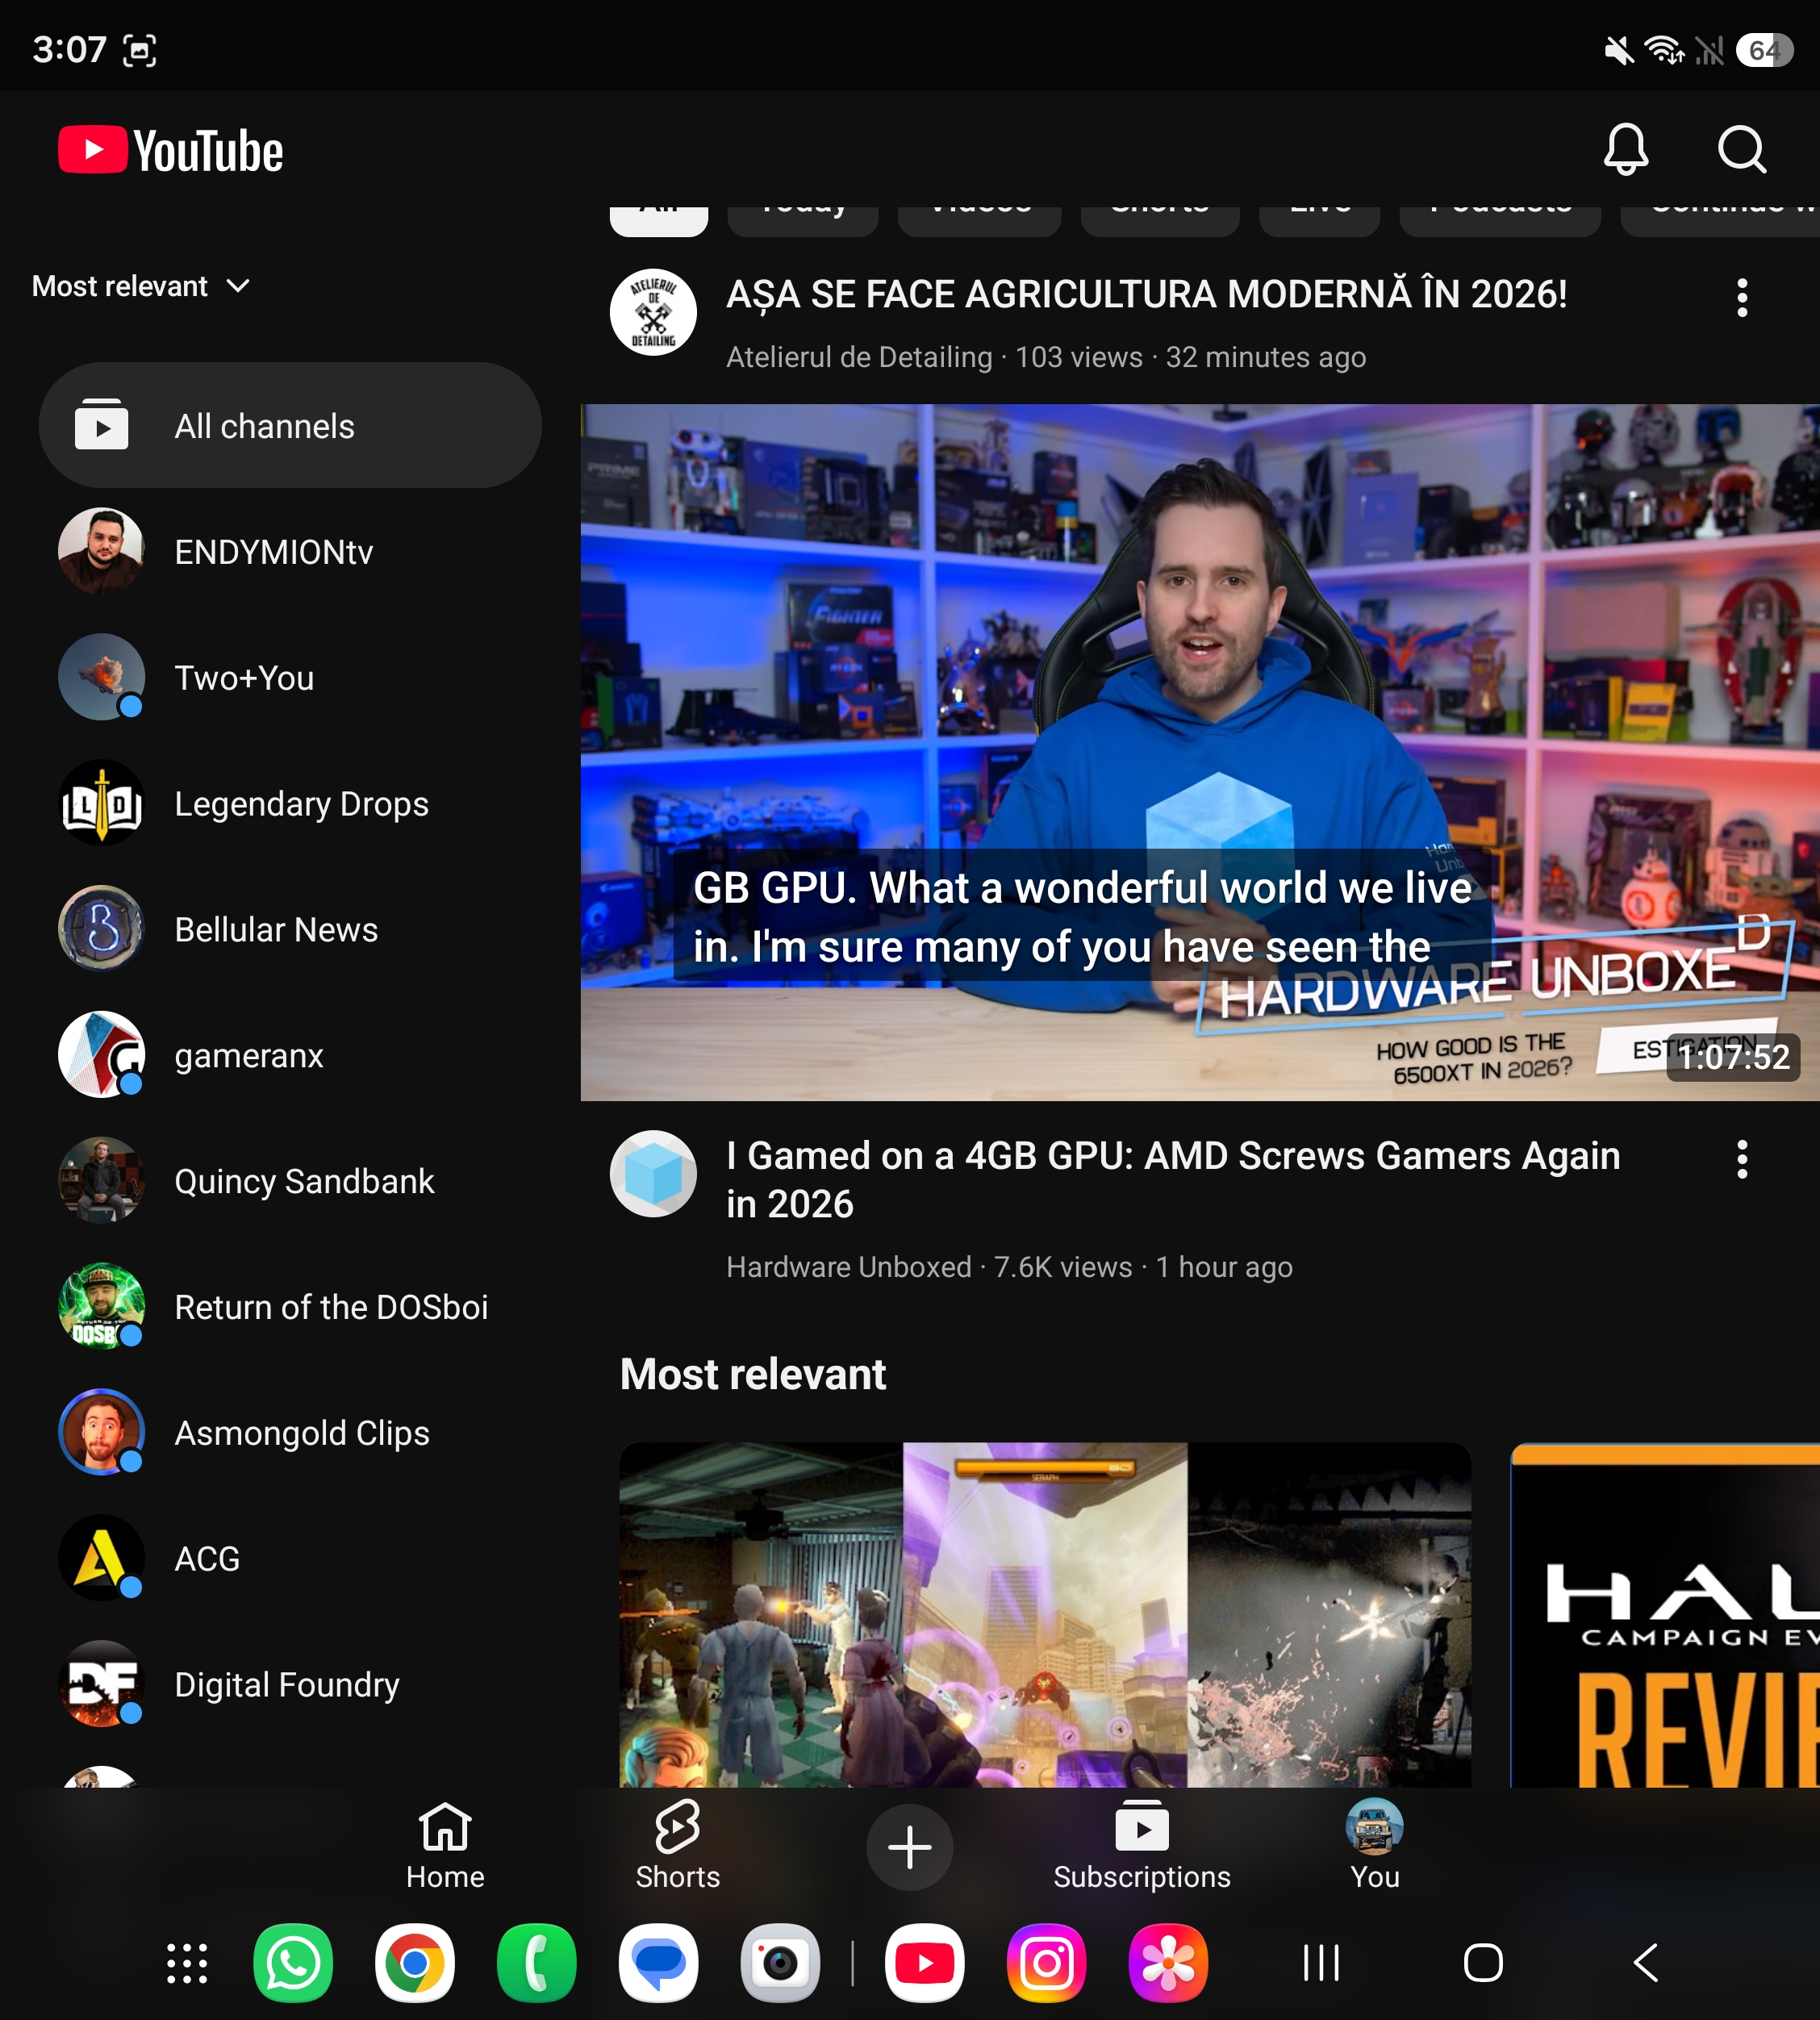Go to the Home tab
This screenshot has height=2020, width=1820.
pyautogui.click(x=445, y=1846)
